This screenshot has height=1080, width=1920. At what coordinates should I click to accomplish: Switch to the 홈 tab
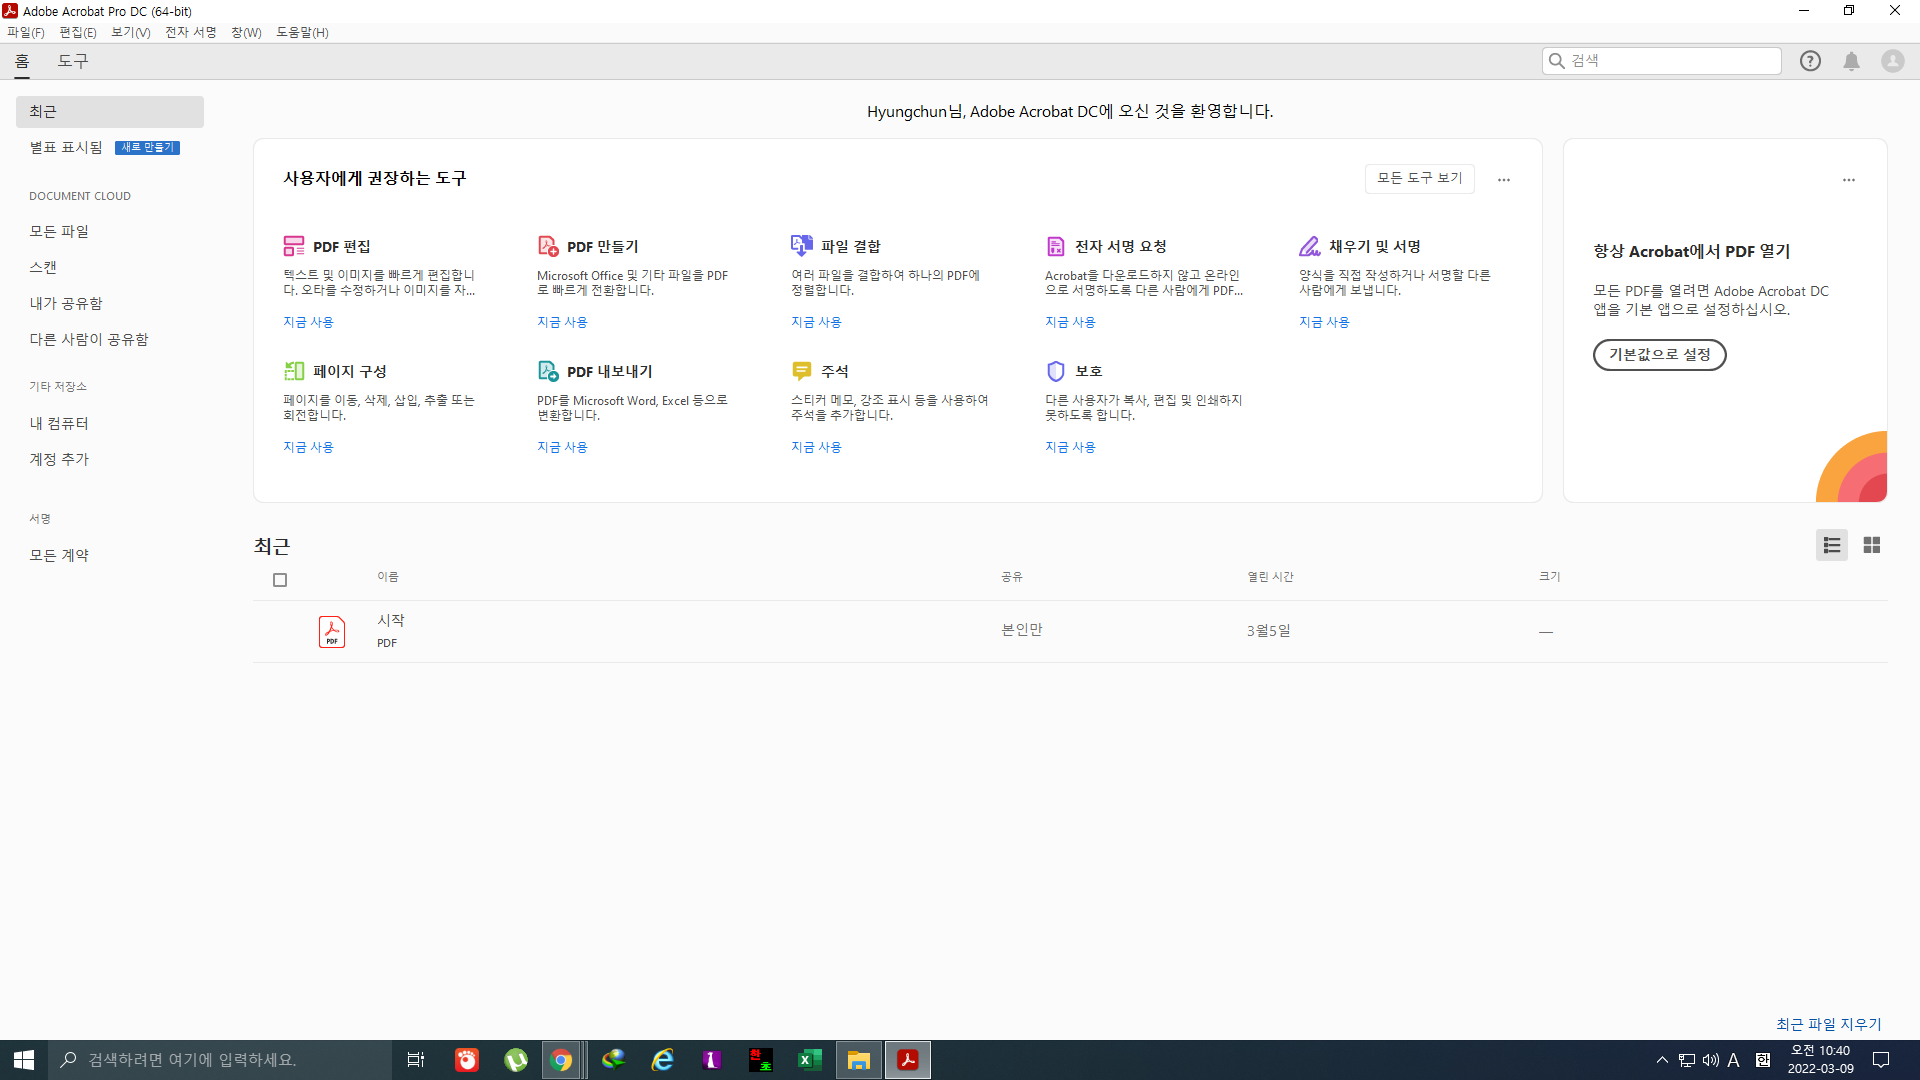tap(22, 61)
